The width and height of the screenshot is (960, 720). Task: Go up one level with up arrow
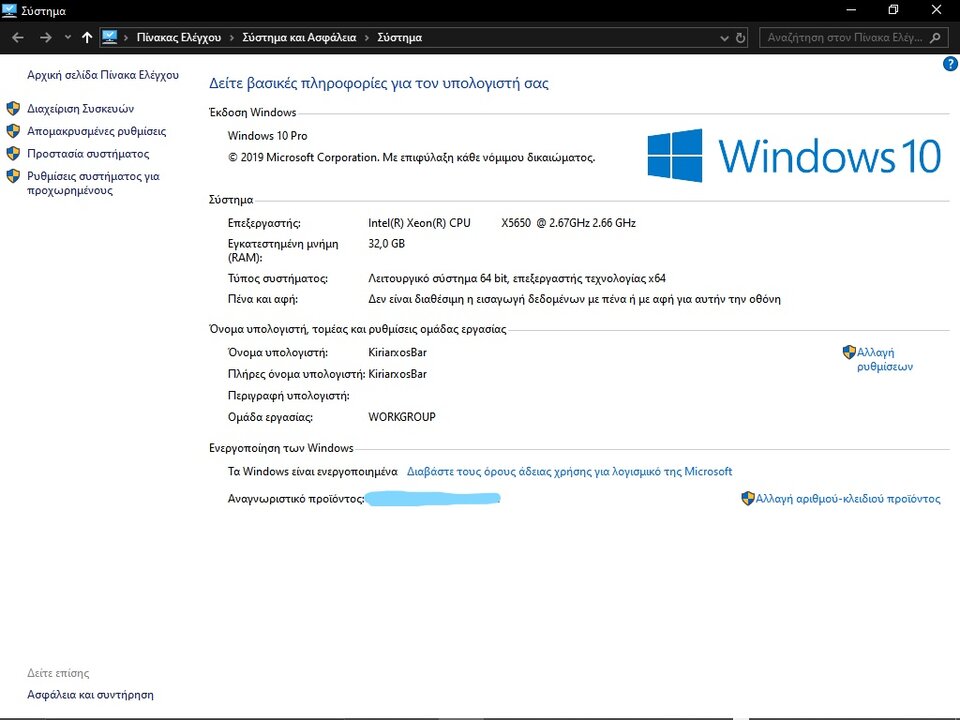pyautogui.click(x=87, y=38)
